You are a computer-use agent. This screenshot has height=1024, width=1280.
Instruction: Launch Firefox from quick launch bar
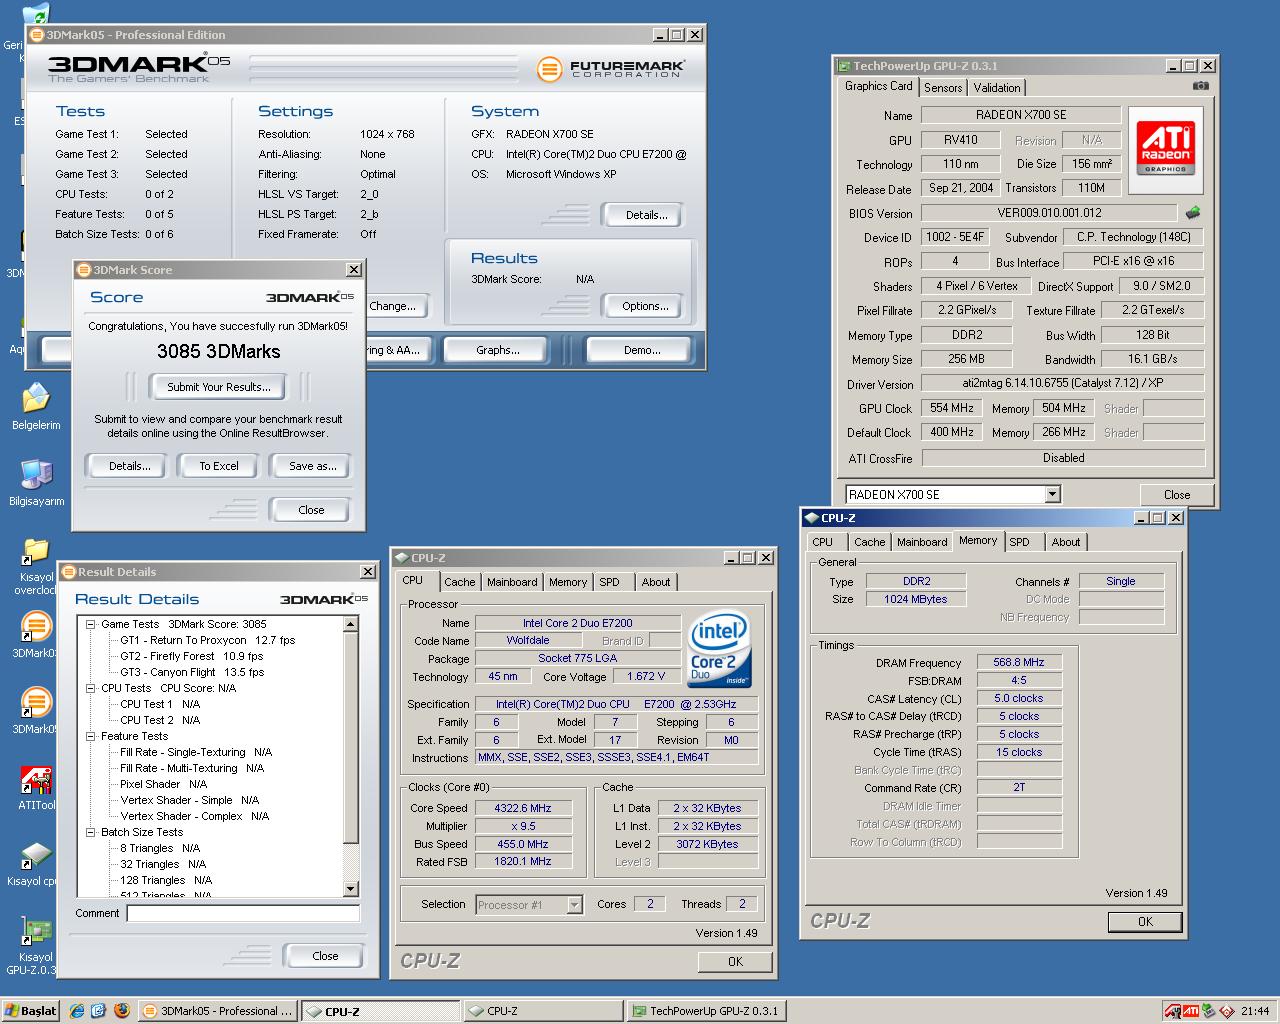(121, 1011)
